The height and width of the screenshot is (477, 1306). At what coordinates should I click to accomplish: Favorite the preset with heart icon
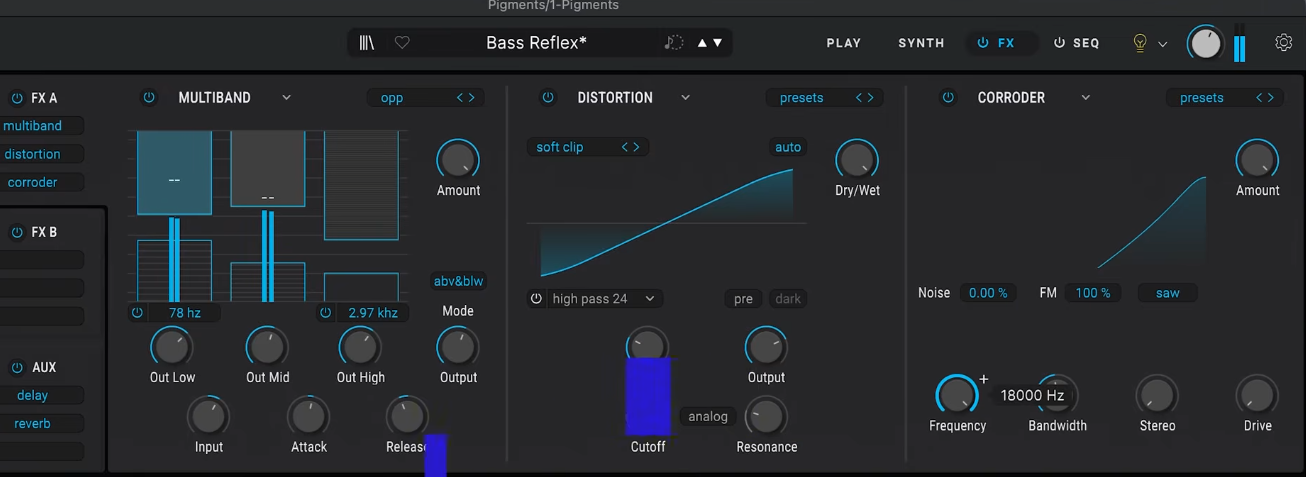(402, 43)
